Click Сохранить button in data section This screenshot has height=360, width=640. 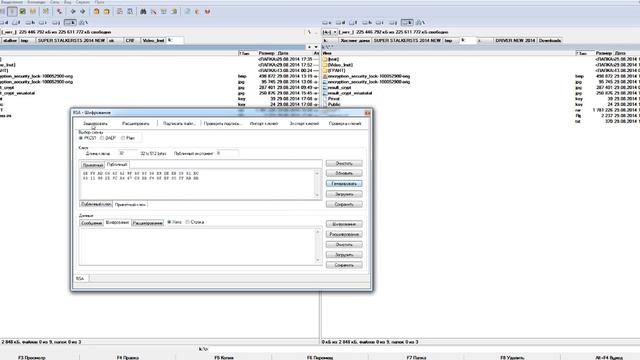[x=344, y=265]
